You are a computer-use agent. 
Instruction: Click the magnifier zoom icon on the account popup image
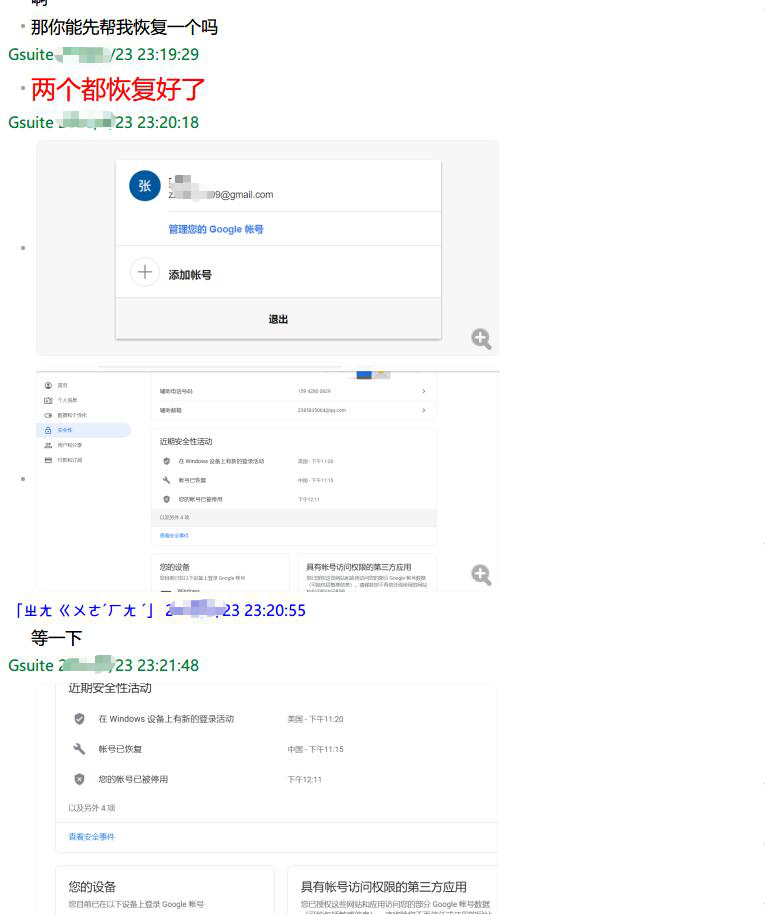481,338
